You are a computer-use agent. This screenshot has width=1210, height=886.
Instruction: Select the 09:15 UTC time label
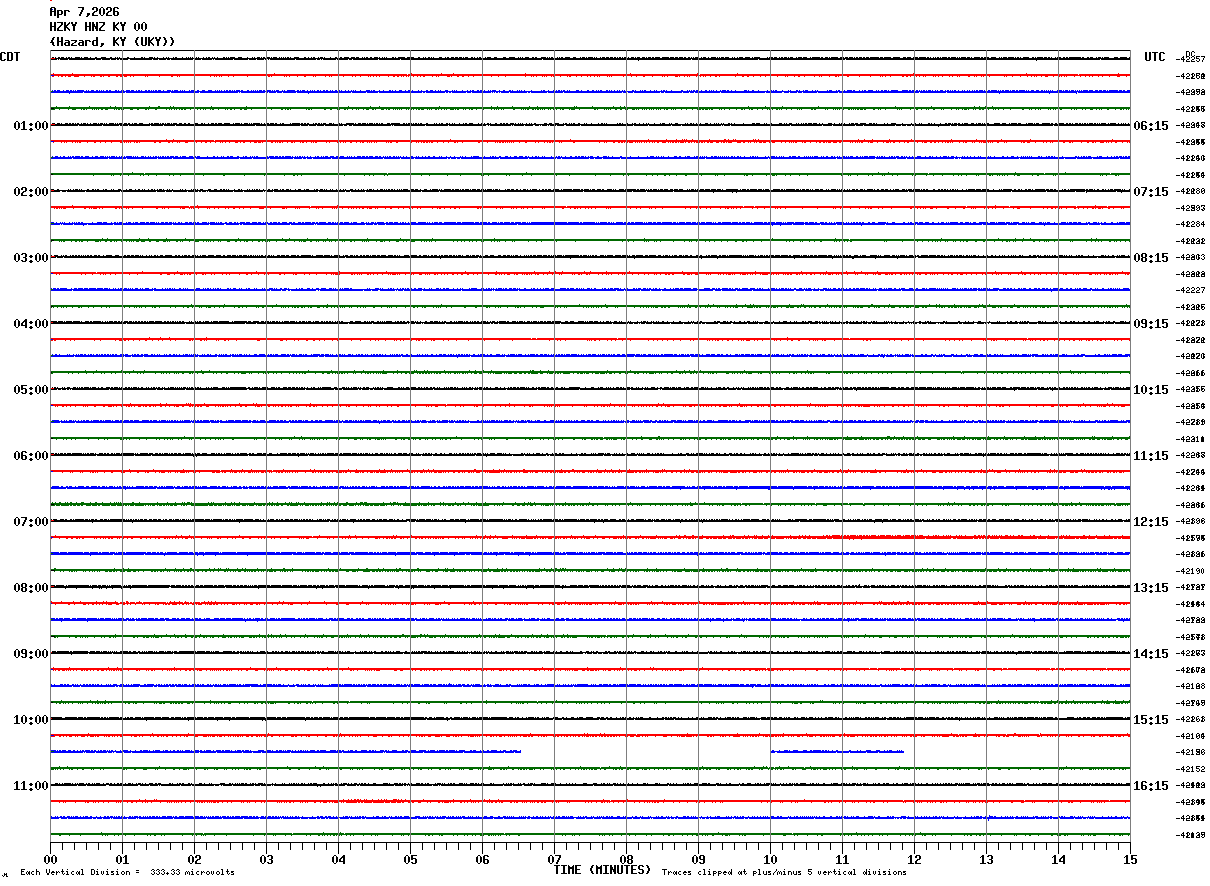pos(1150,324)
